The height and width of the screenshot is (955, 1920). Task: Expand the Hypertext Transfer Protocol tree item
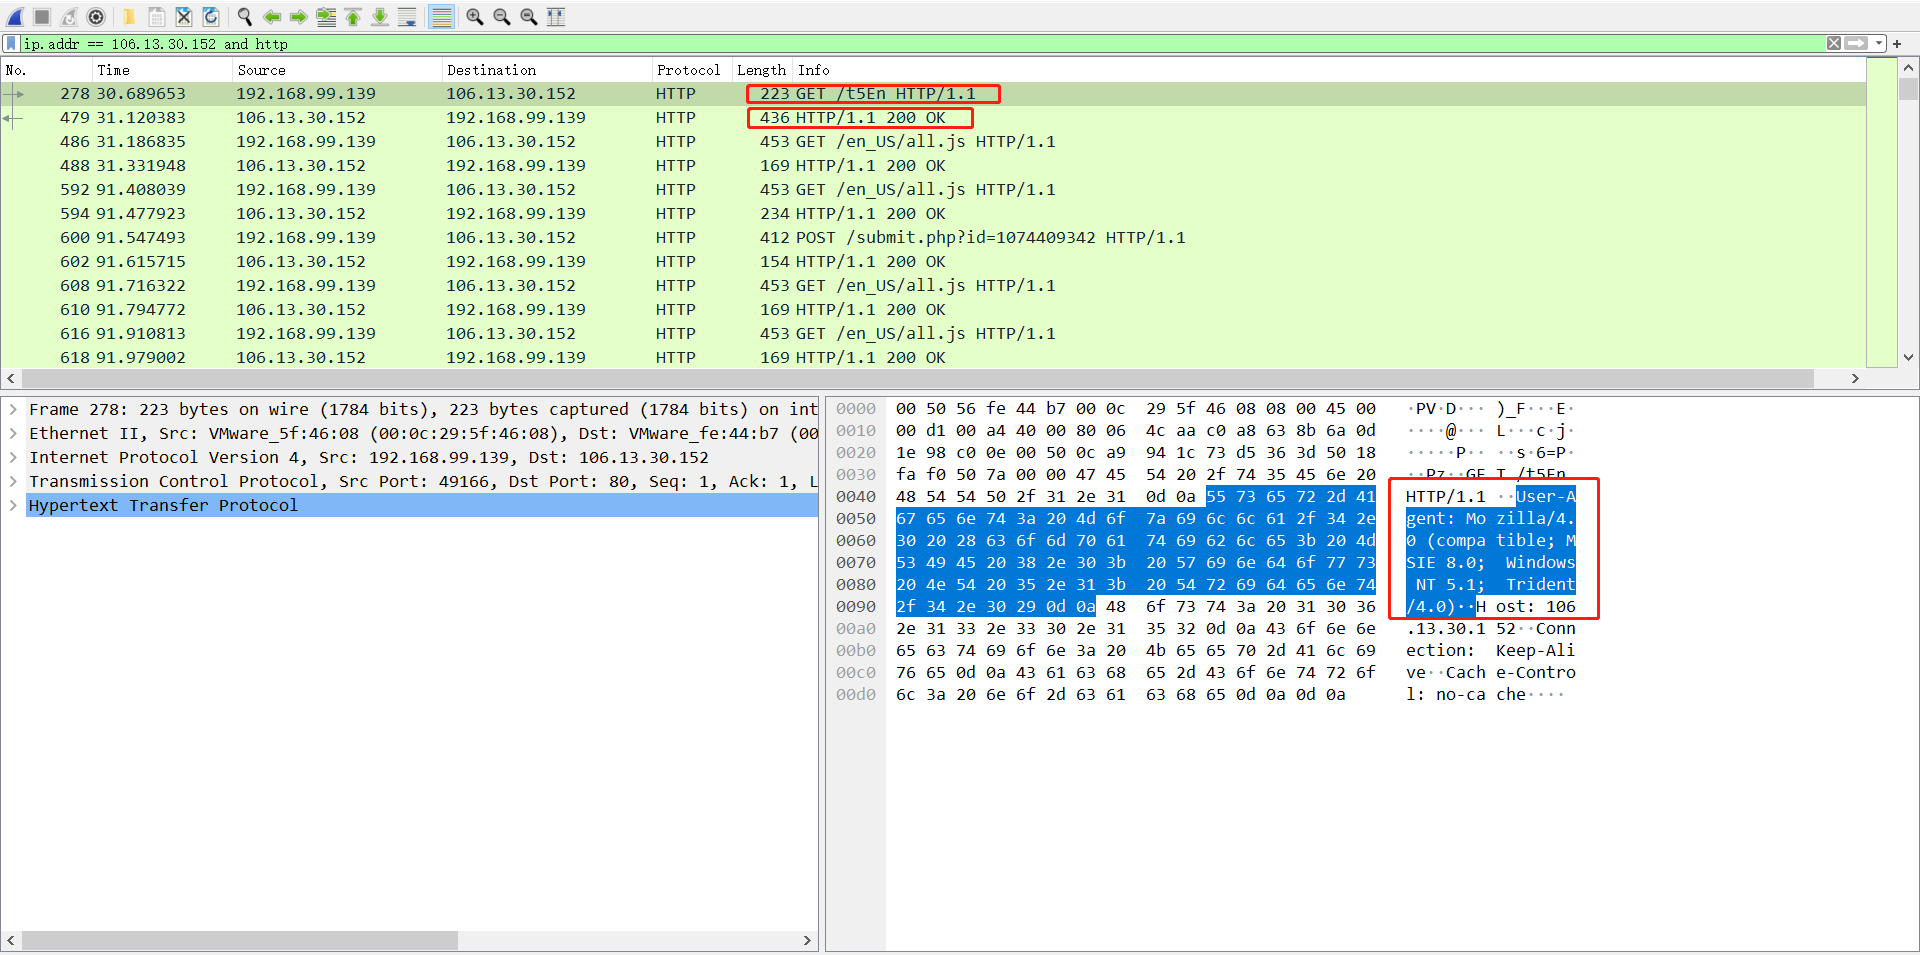pyautogui.click(x=13, y=505)
